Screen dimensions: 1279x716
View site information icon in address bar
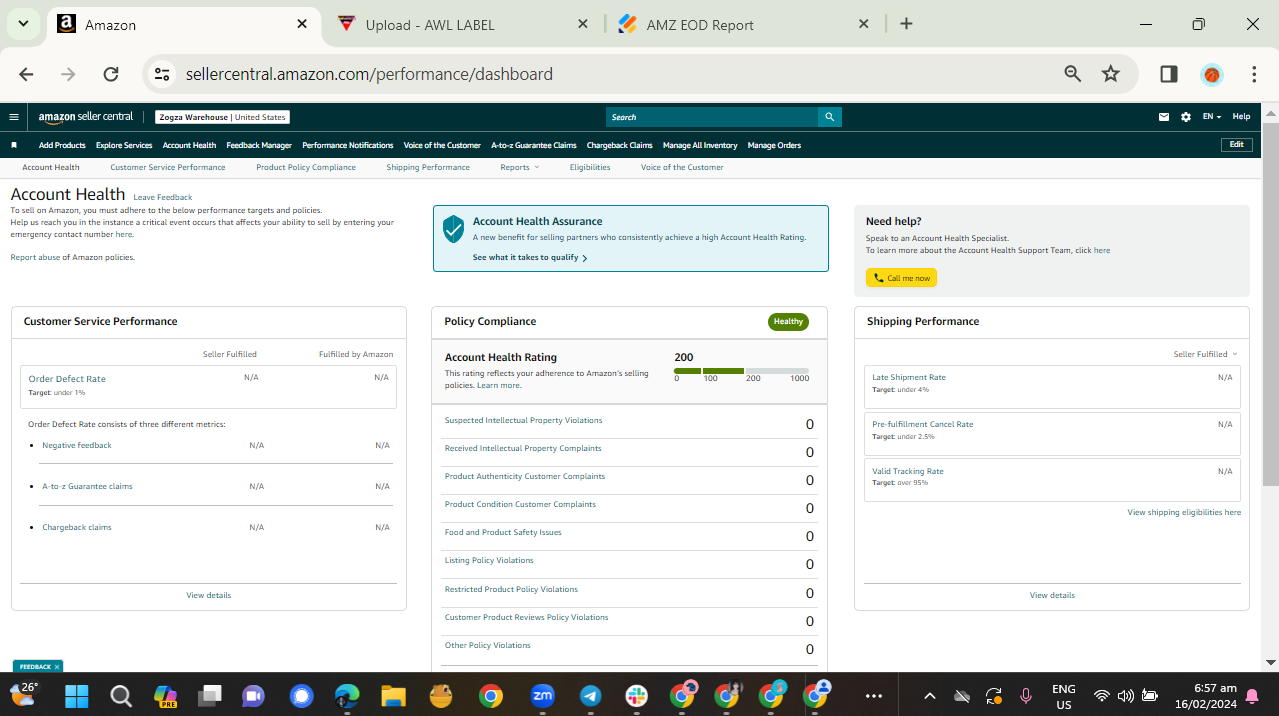[x=162, y=74]
